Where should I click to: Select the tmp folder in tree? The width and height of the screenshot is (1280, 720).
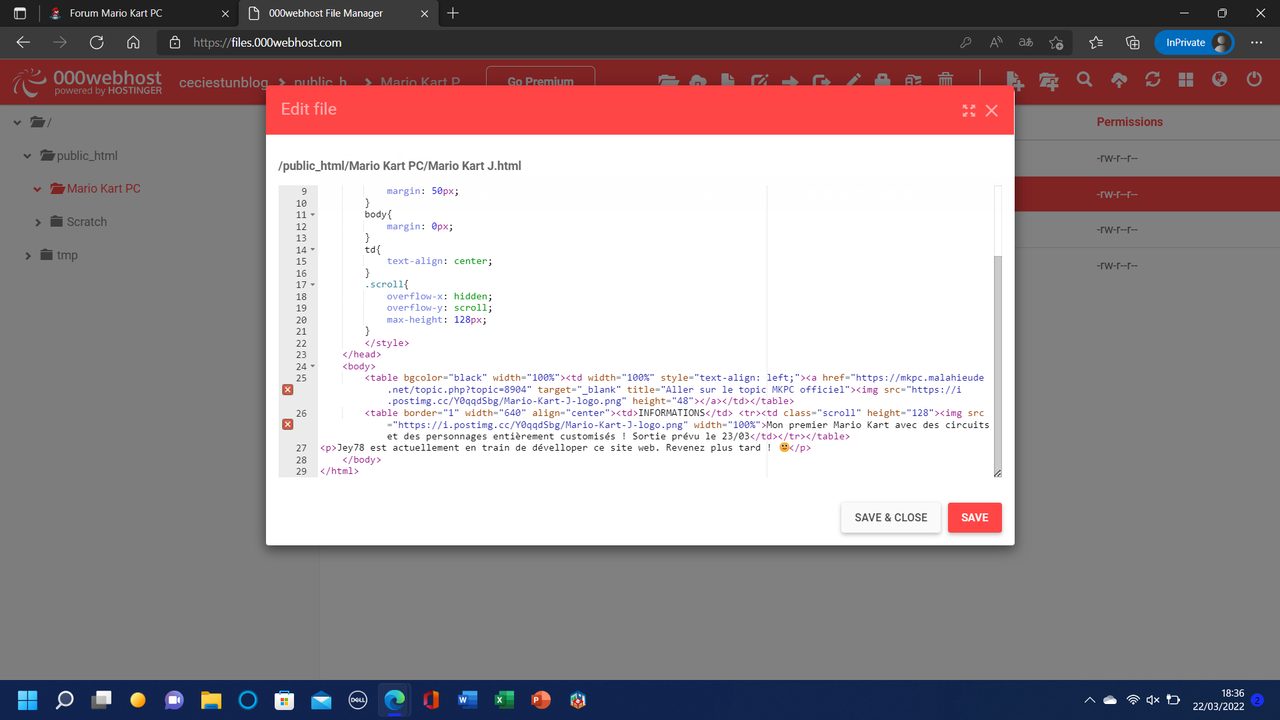pyautogui.click(x=67, y=256)
